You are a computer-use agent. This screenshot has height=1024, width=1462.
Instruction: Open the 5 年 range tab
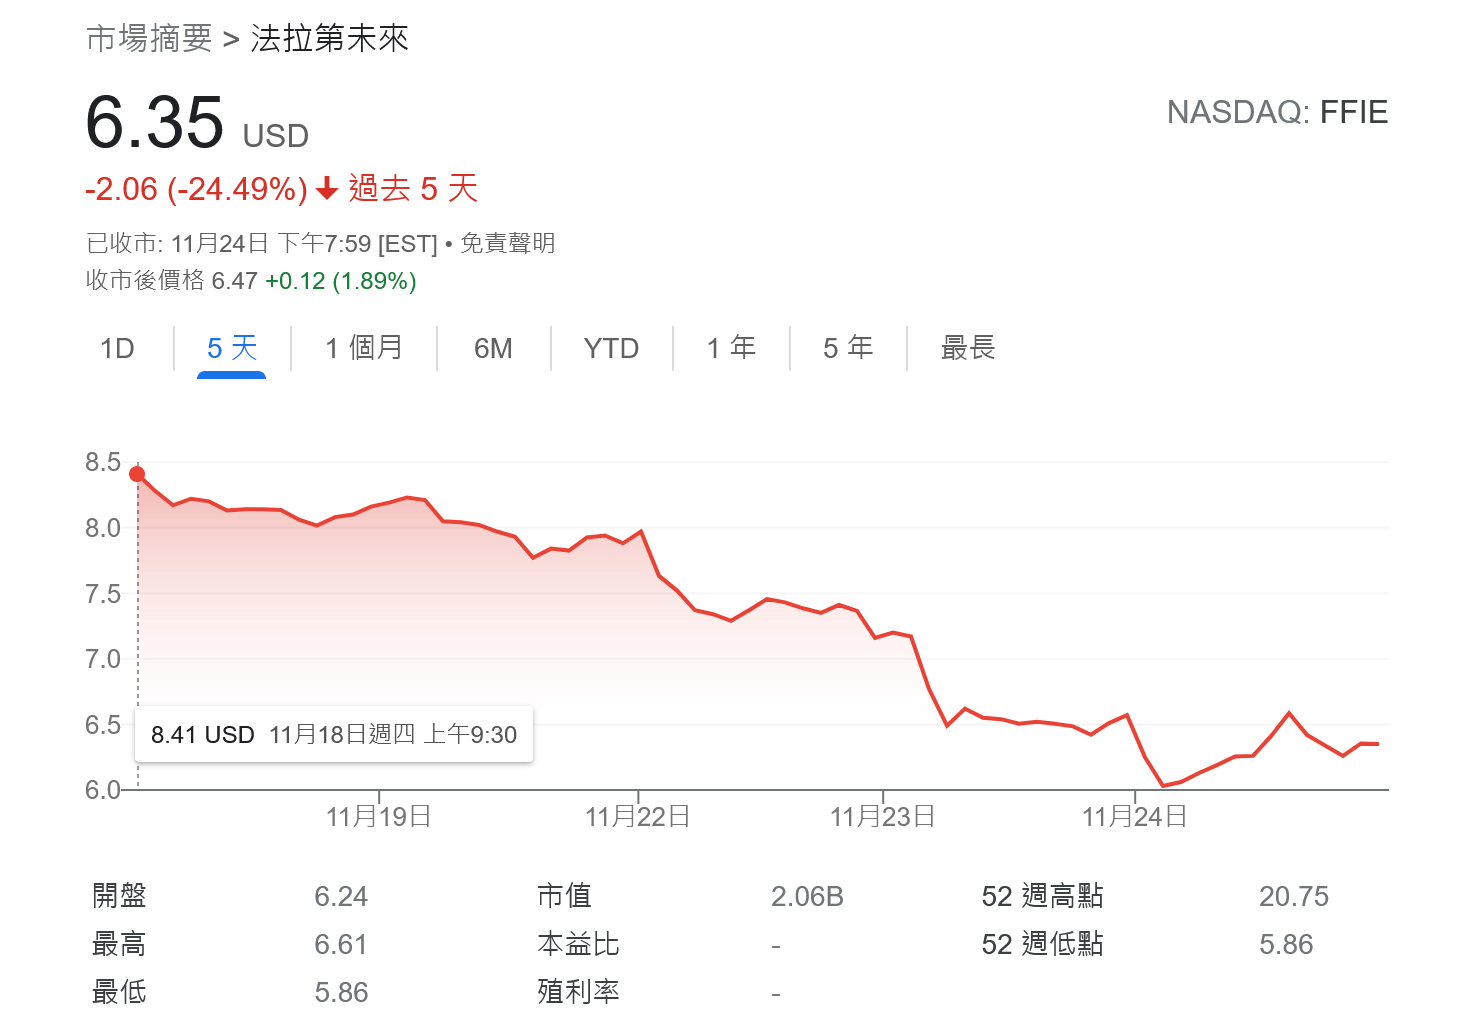point(848,348)
